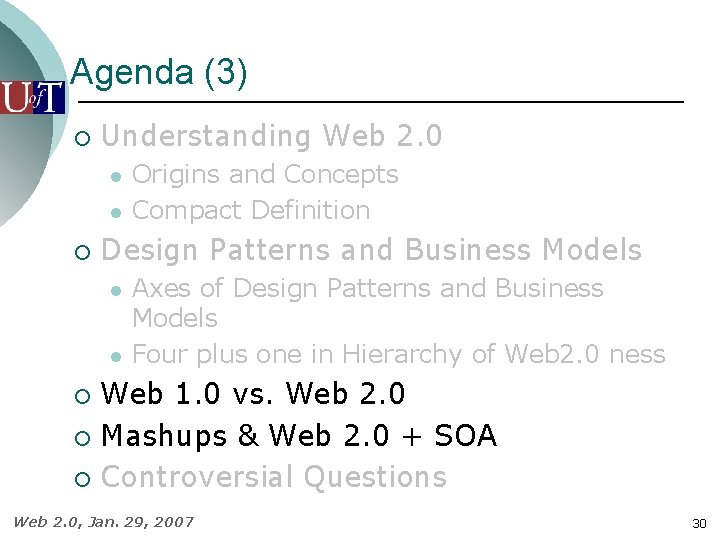The image size is (720, 540).
Task: Click the slide number 30
Action: (x=699, y=523)
